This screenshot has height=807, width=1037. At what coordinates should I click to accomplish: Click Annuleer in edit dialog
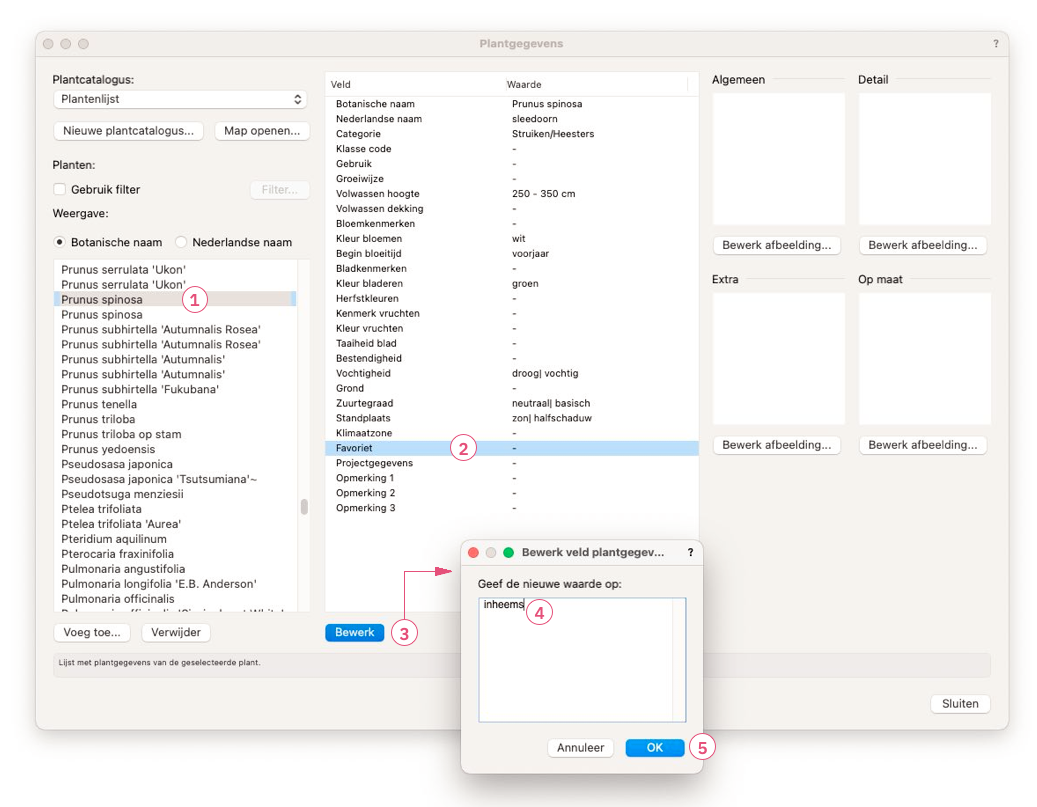581,747
